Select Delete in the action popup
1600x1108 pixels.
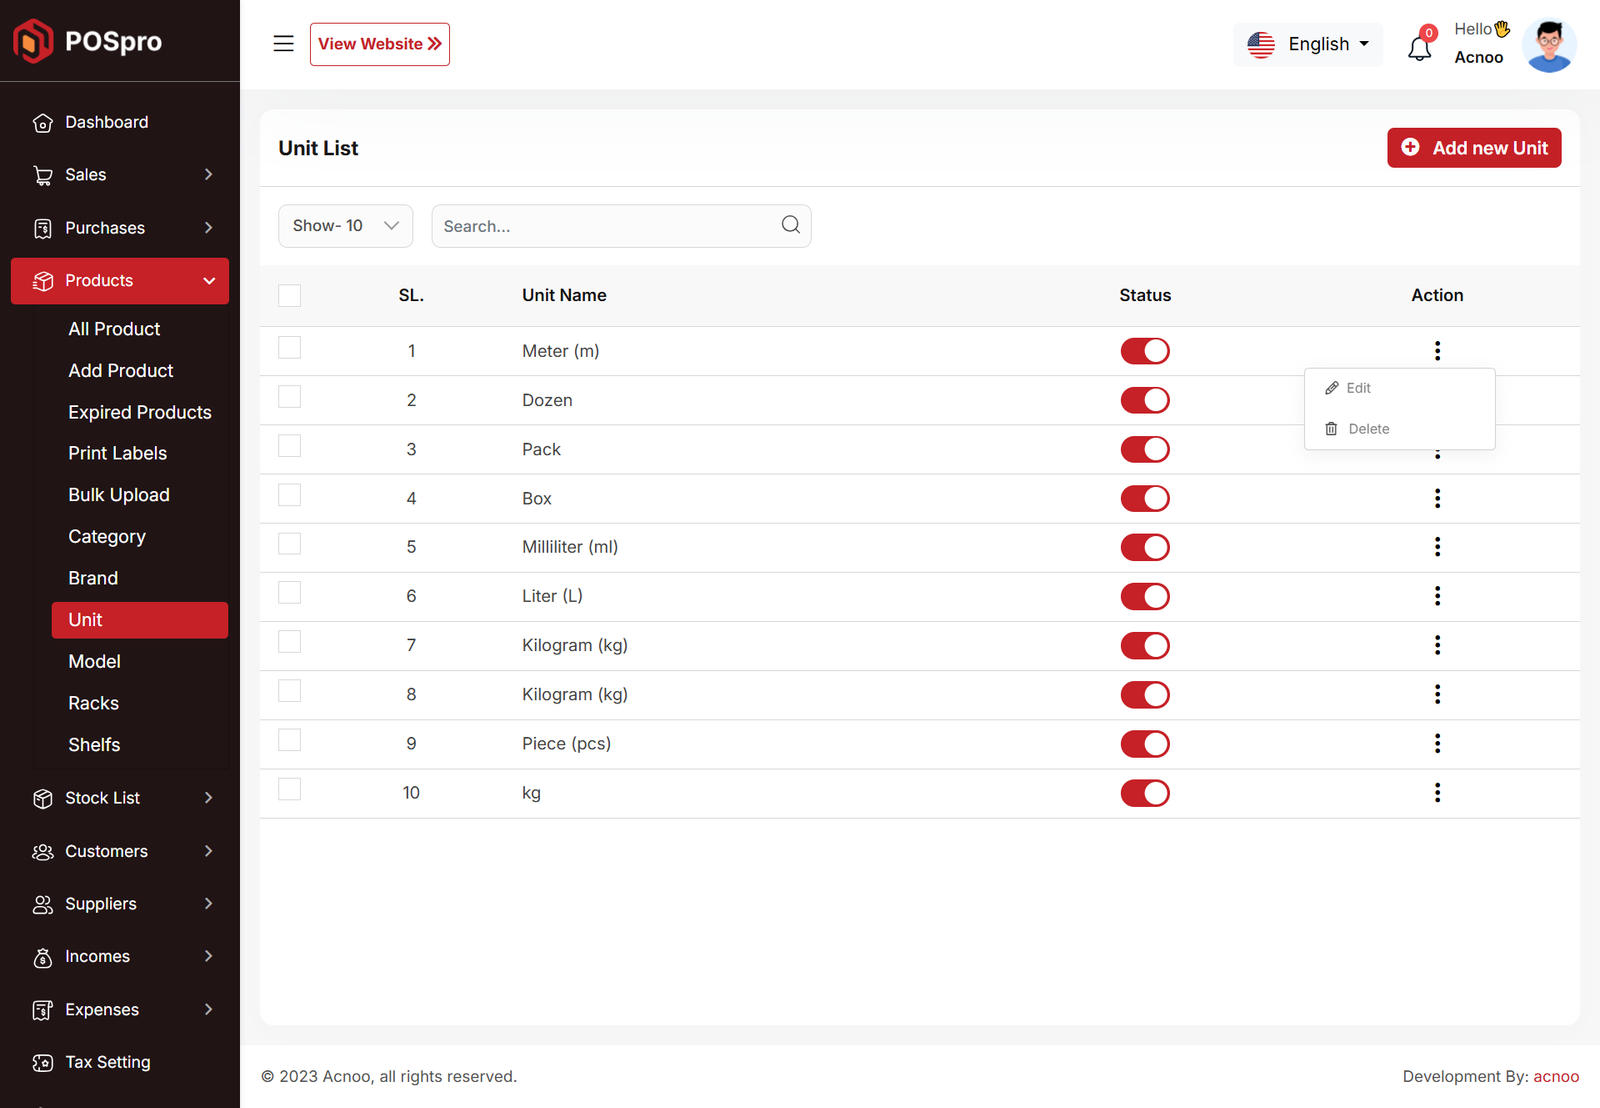1367,429
